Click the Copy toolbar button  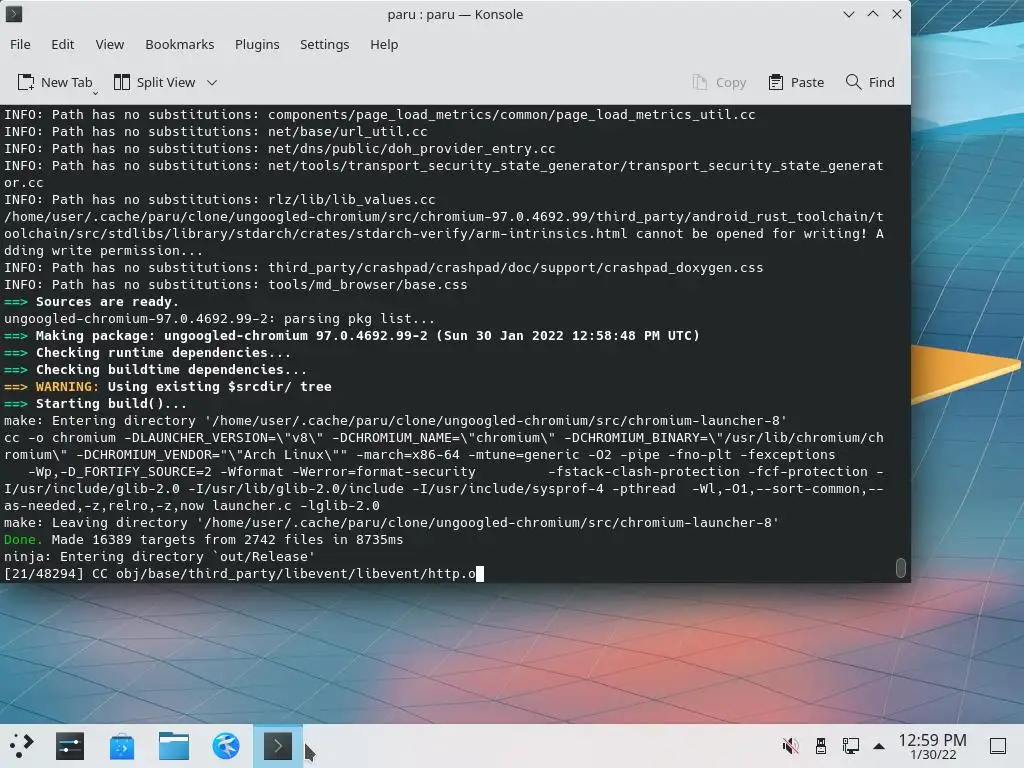pyautogui.click(x=720, y=82)
